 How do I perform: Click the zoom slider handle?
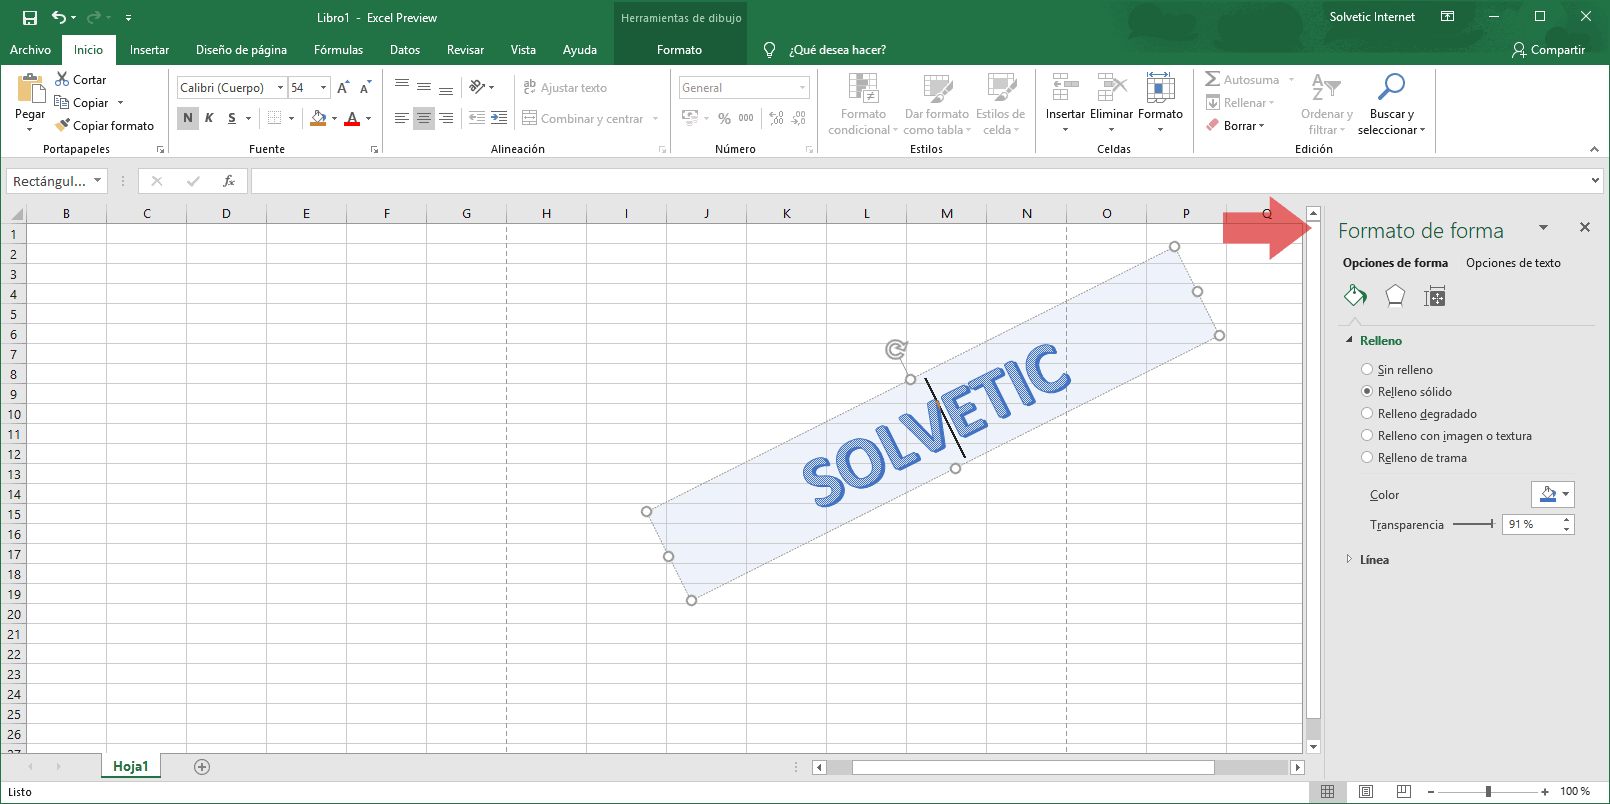pos(1488,791)
